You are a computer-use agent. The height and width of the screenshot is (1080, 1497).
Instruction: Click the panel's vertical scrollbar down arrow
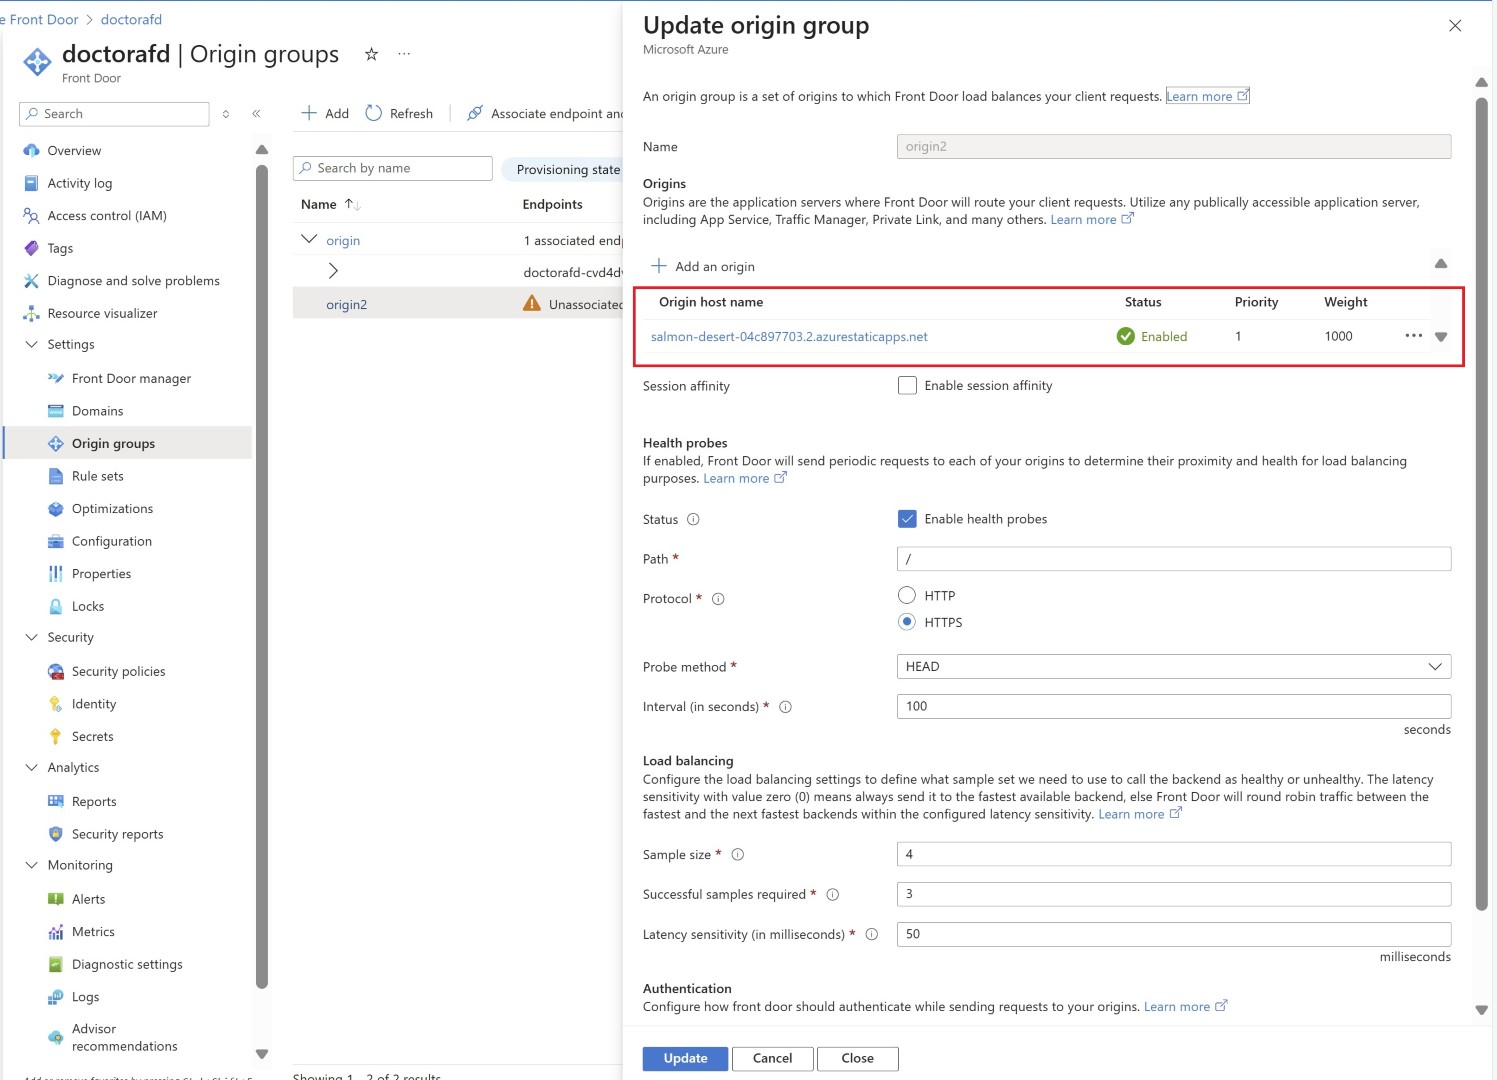[1482, 1010]
